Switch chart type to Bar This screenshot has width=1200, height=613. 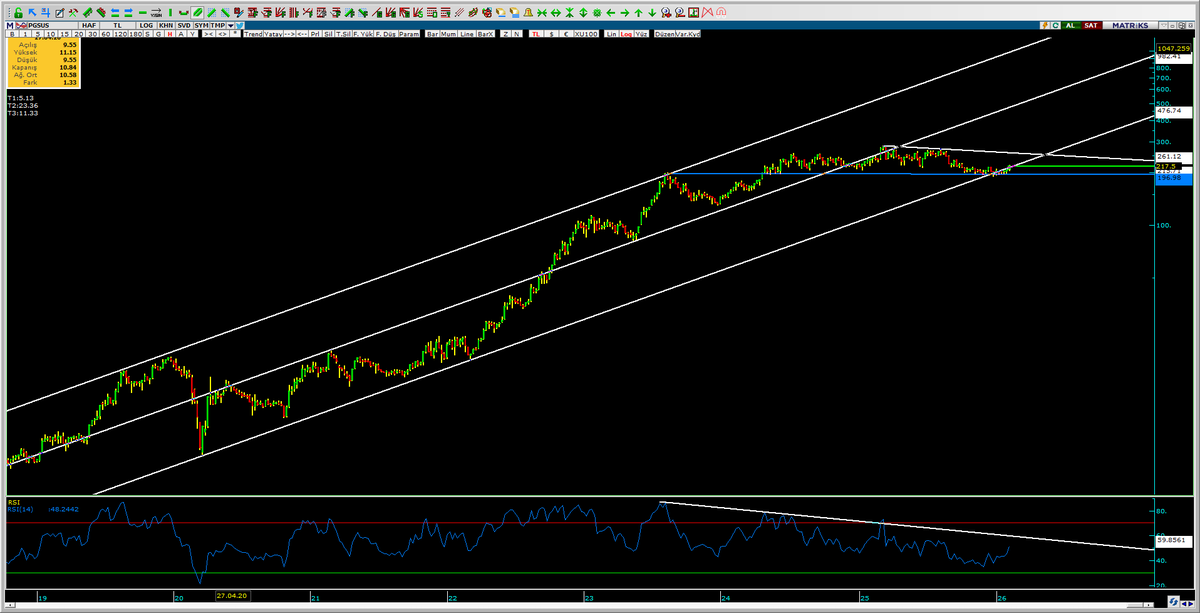tap(432, 34)
